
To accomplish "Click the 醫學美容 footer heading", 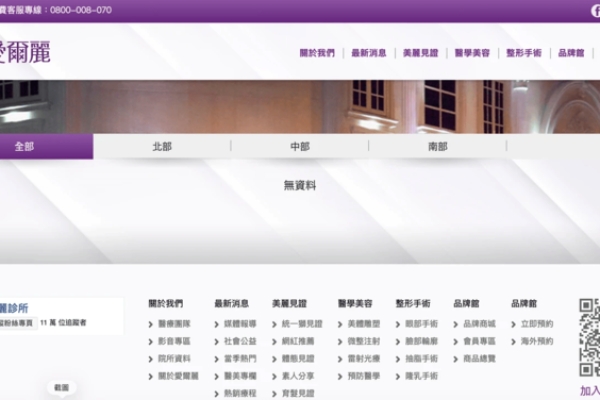I will 355,304.
